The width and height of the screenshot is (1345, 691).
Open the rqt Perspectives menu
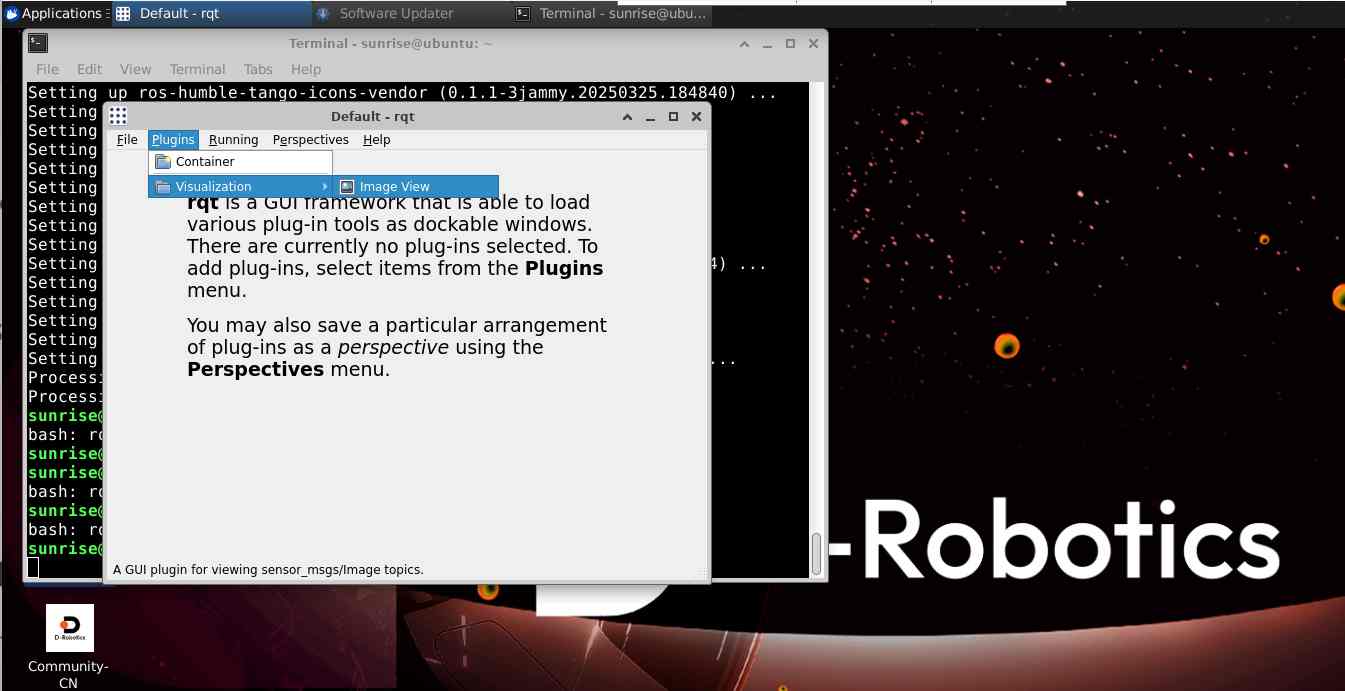pos(310,140)
